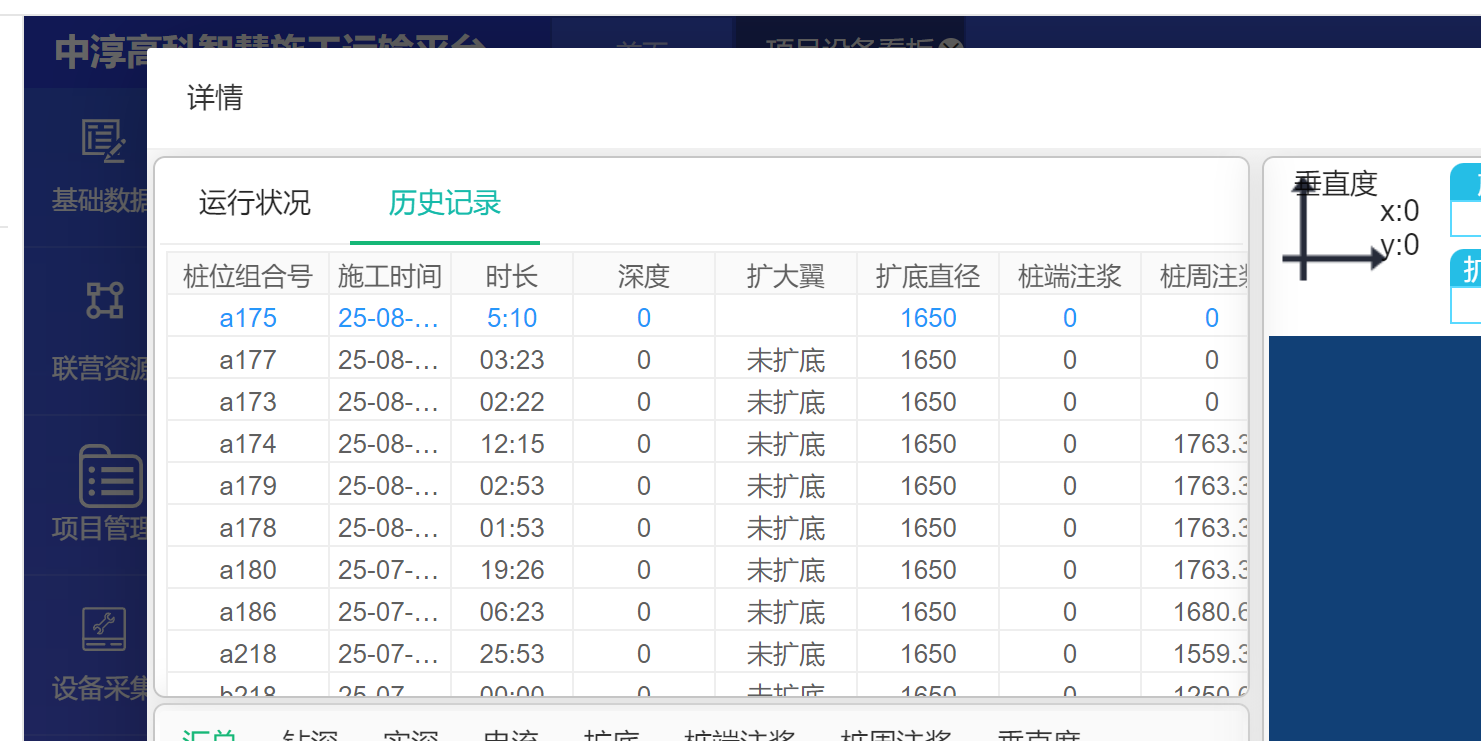The height and width of the screenshot is (741, 1481).
Task: Click the 桩端注浆 column header
Action: tap(1069, 275)
